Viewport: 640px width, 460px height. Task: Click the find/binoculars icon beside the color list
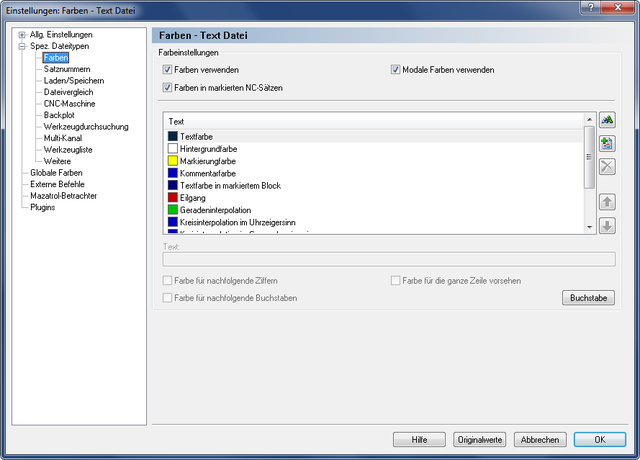click(x=607, y=120)
